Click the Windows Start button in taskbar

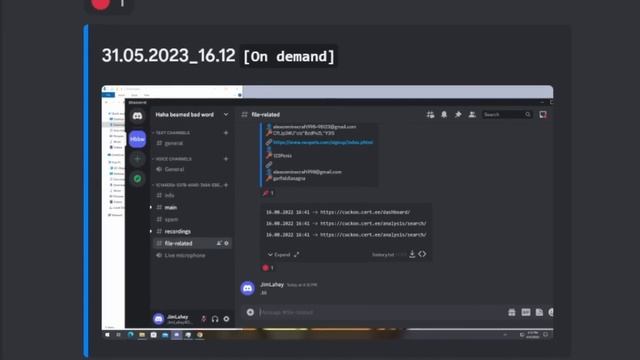click(x=107, y=335)
